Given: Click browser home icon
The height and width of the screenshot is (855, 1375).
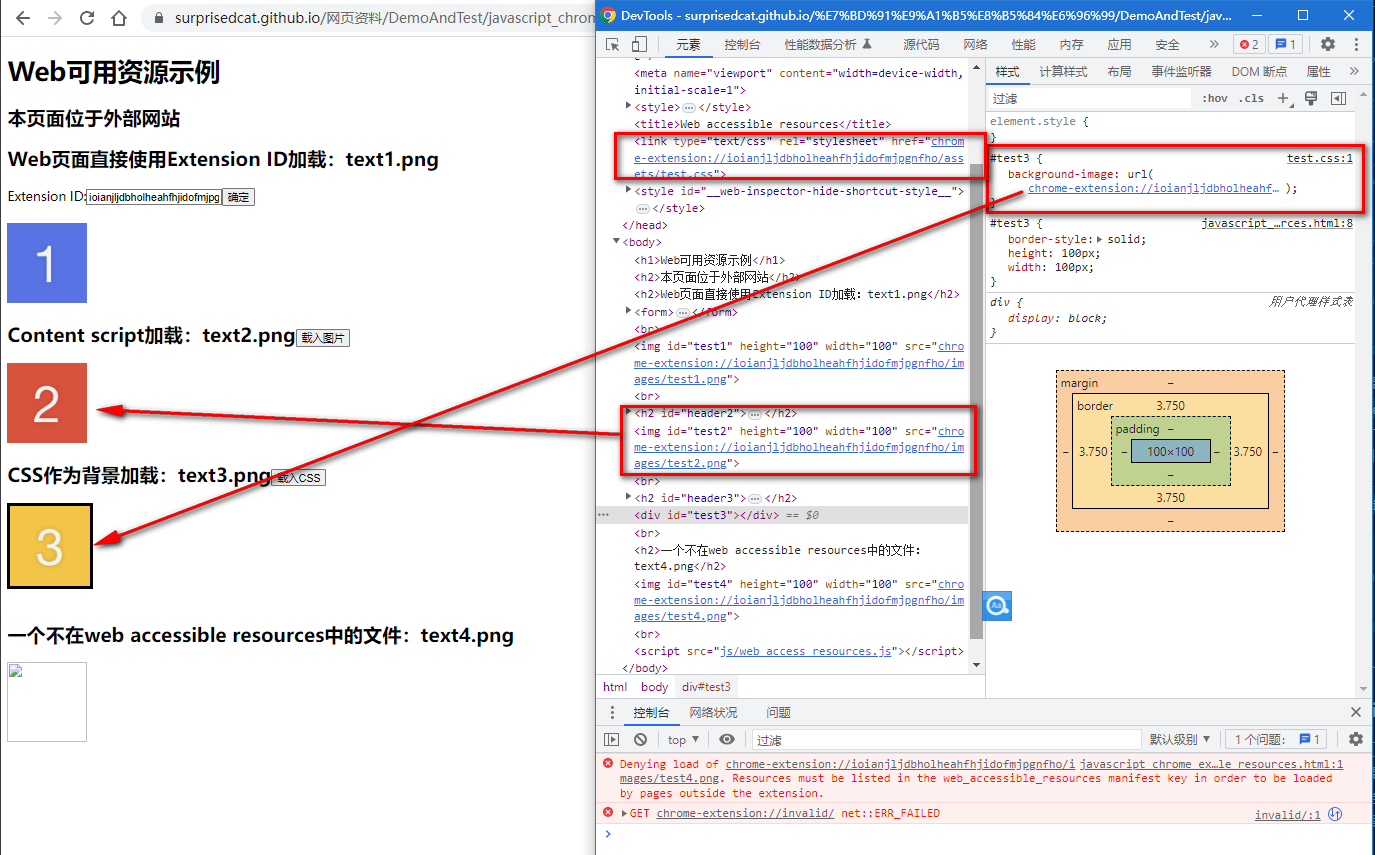Looking at the screenshot, I should click(x=119, y=18).
